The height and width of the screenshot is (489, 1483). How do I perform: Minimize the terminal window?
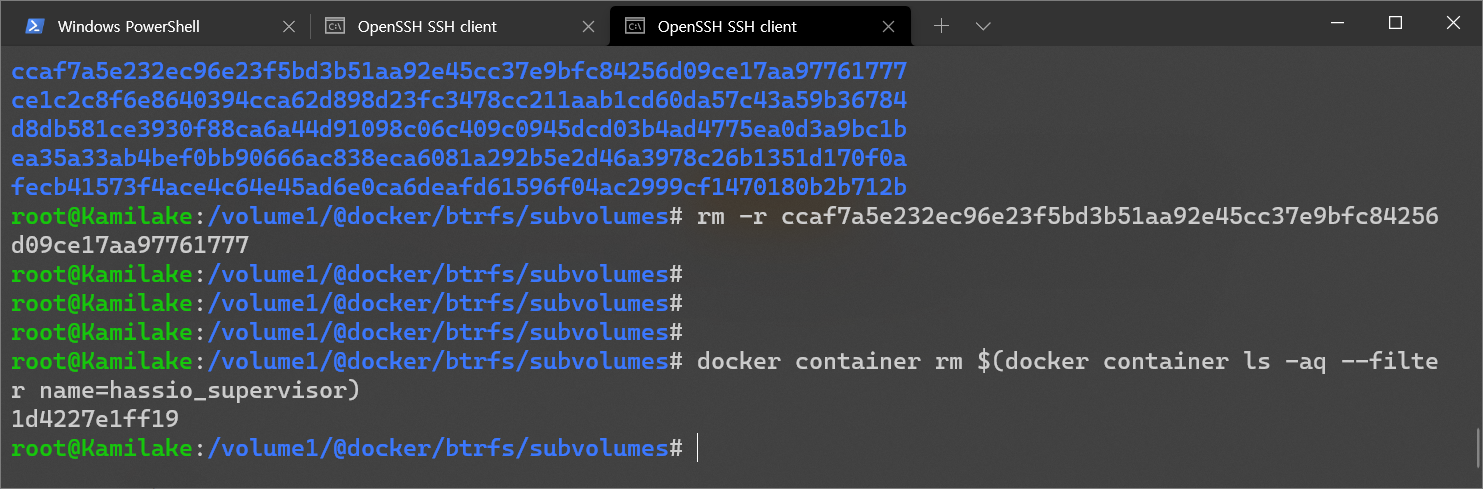point(1340,22)
